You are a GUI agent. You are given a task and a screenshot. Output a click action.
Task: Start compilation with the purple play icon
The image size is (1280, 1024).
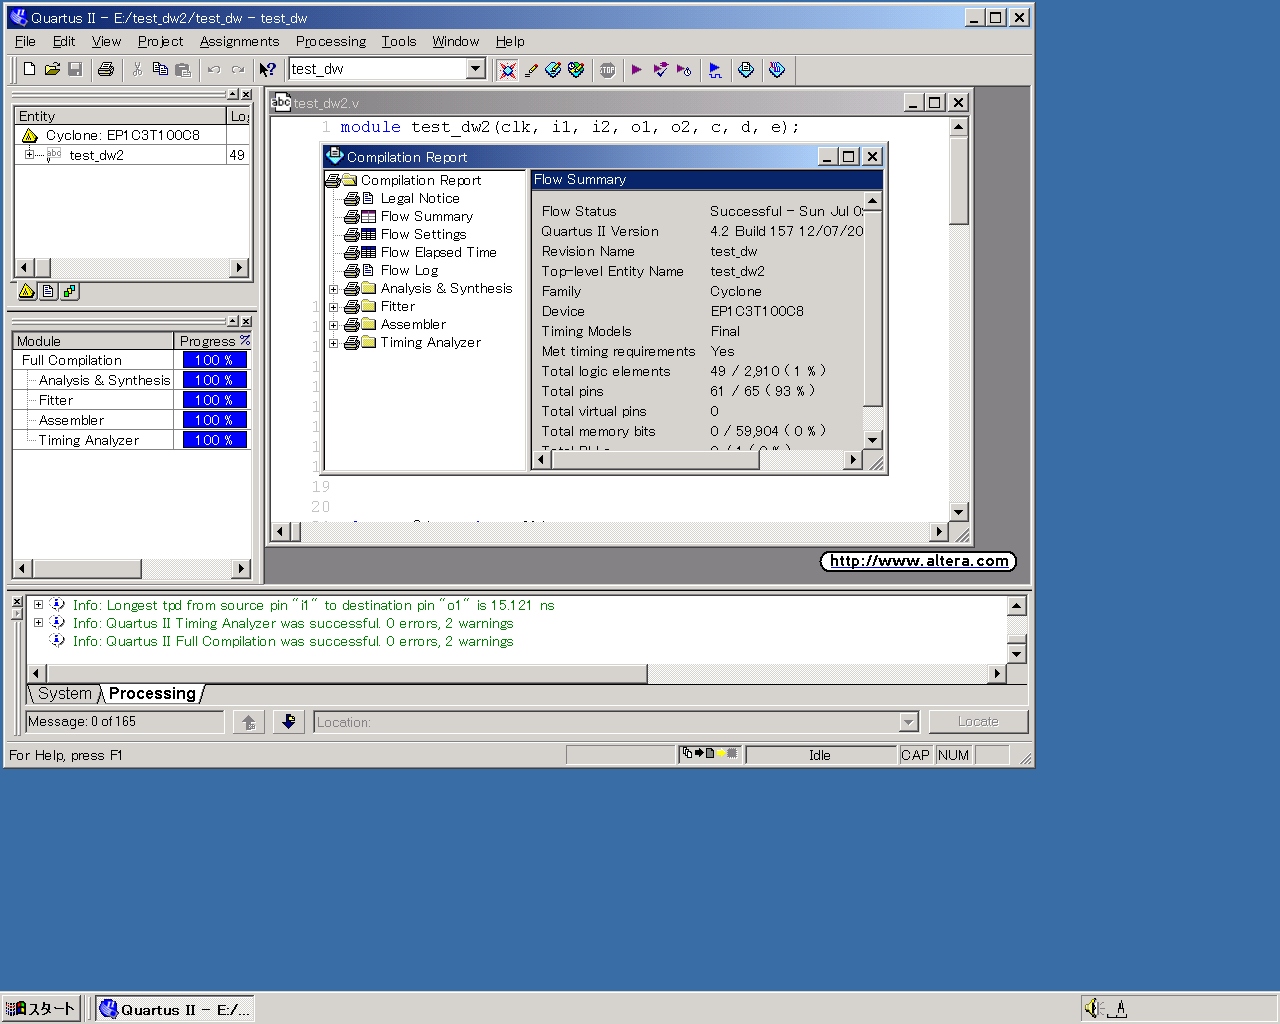pyautogui.click(x=636, y=69)
